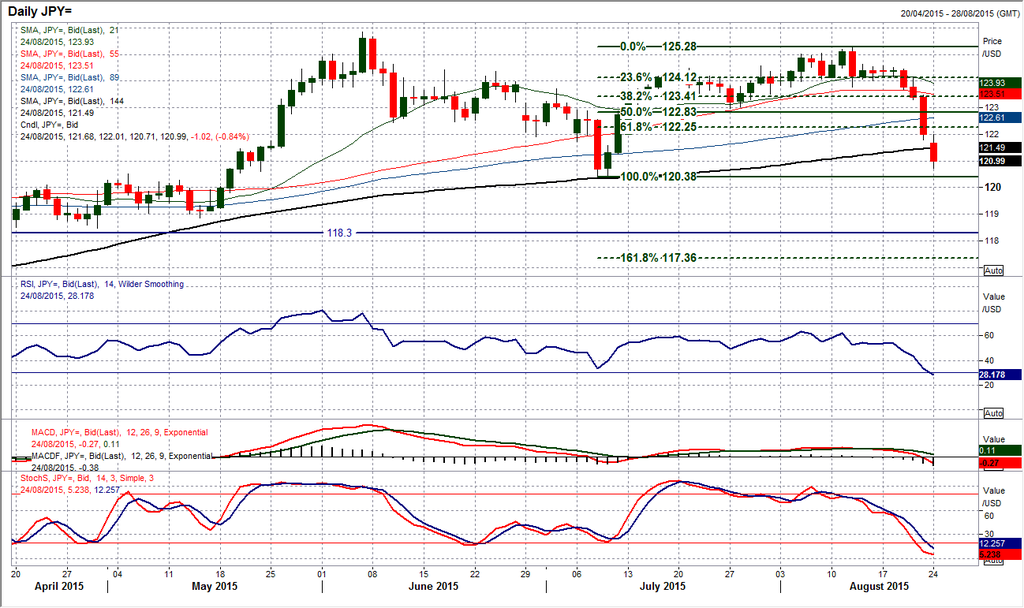Click the Auto scale button in RSI panel
Screen dimensions: 1024x608
tap(993, 413)
